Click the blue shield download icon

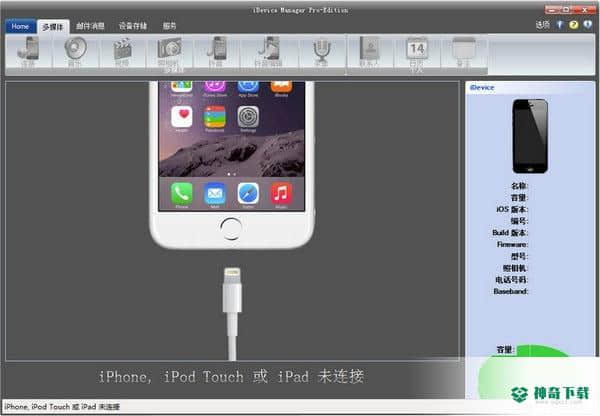coord(587,25)
